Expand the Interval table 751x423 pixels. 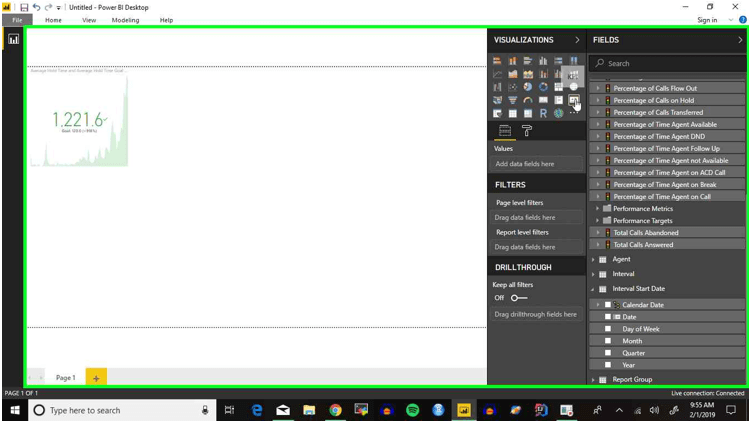click(593, 274)
